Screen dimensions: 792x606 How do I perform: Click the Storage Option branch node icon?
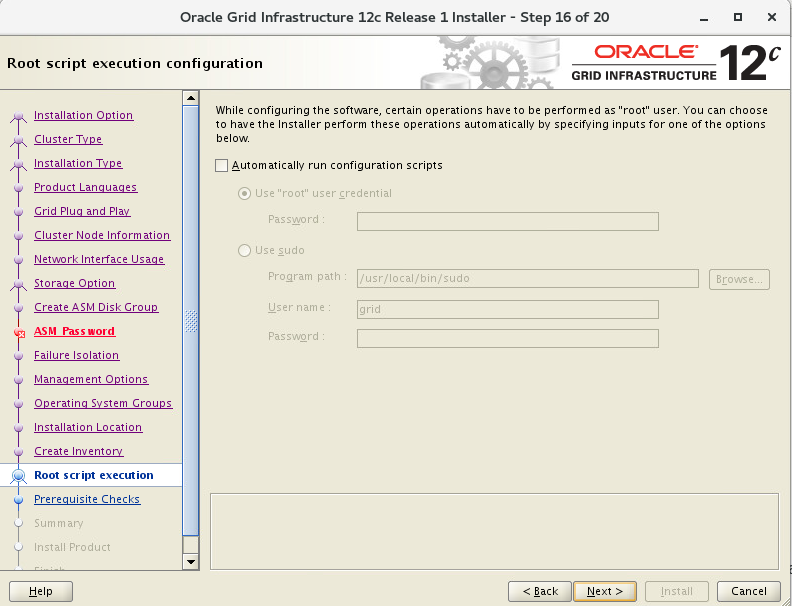19,285
